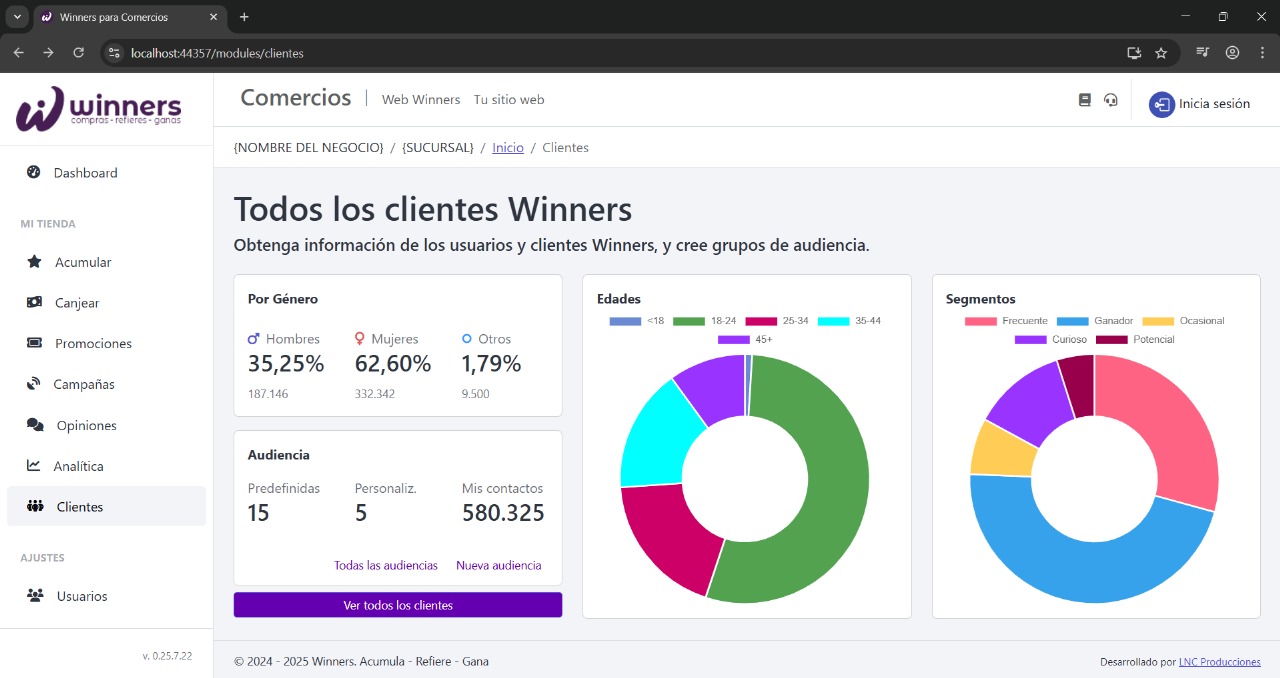Toggle the 18-24 legend in Edades chart
The width and height of the screenshot is (1280, 678).
coord(705,321)
